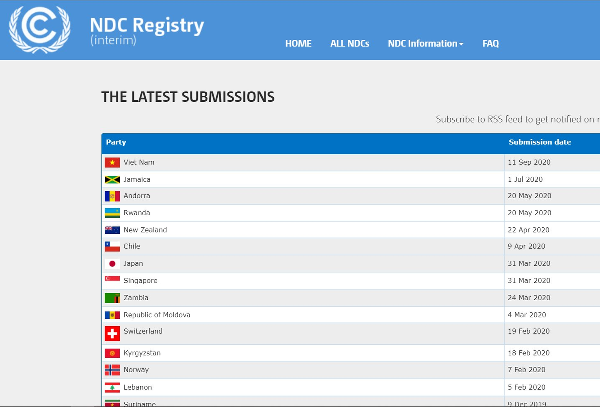Click the date 19 Feb 2020

pos(528,331)
